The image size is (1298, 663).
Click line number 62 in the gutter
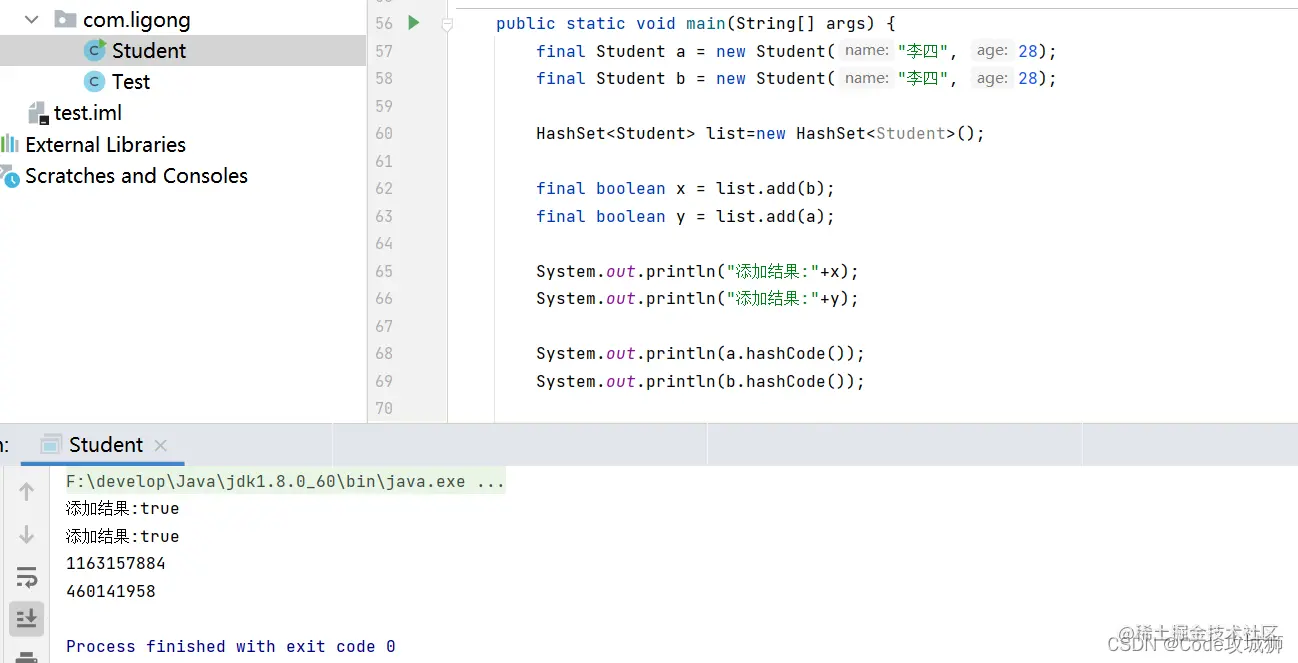coord(384,188)
